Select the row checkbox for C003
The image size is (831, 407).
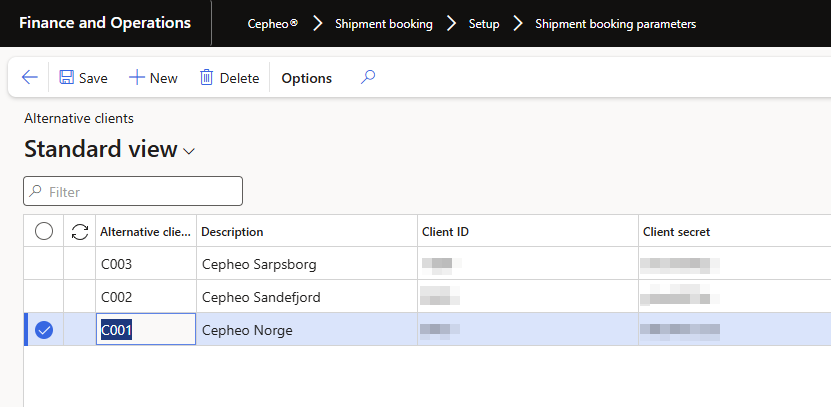coord(44,265)
